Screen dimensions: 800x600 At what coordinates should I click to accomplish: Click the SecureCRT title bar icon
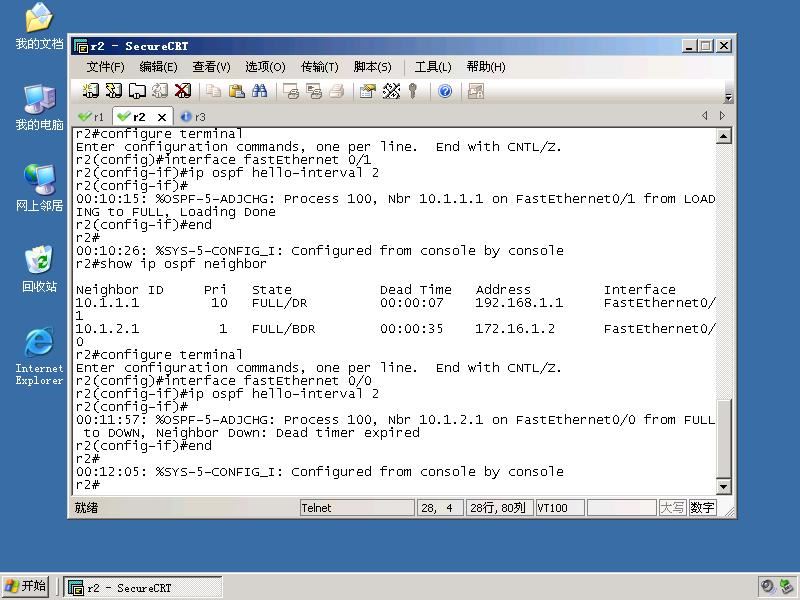click(81, 46)
